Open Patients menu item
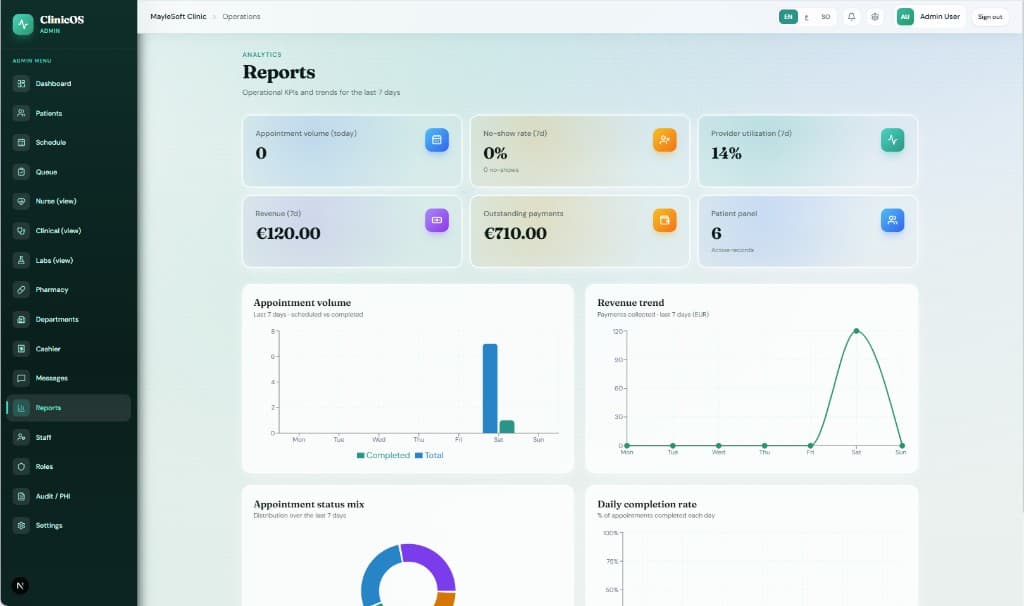 coord(69,113)
